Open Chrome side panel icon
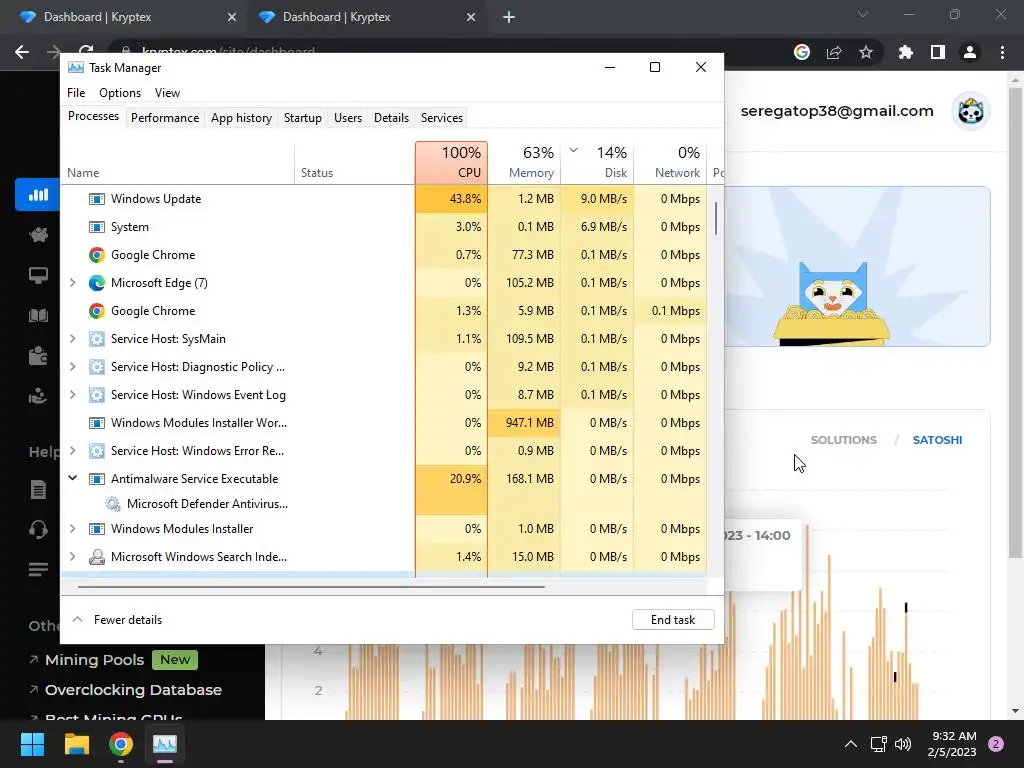The image size is (1024, 768). 938,52
